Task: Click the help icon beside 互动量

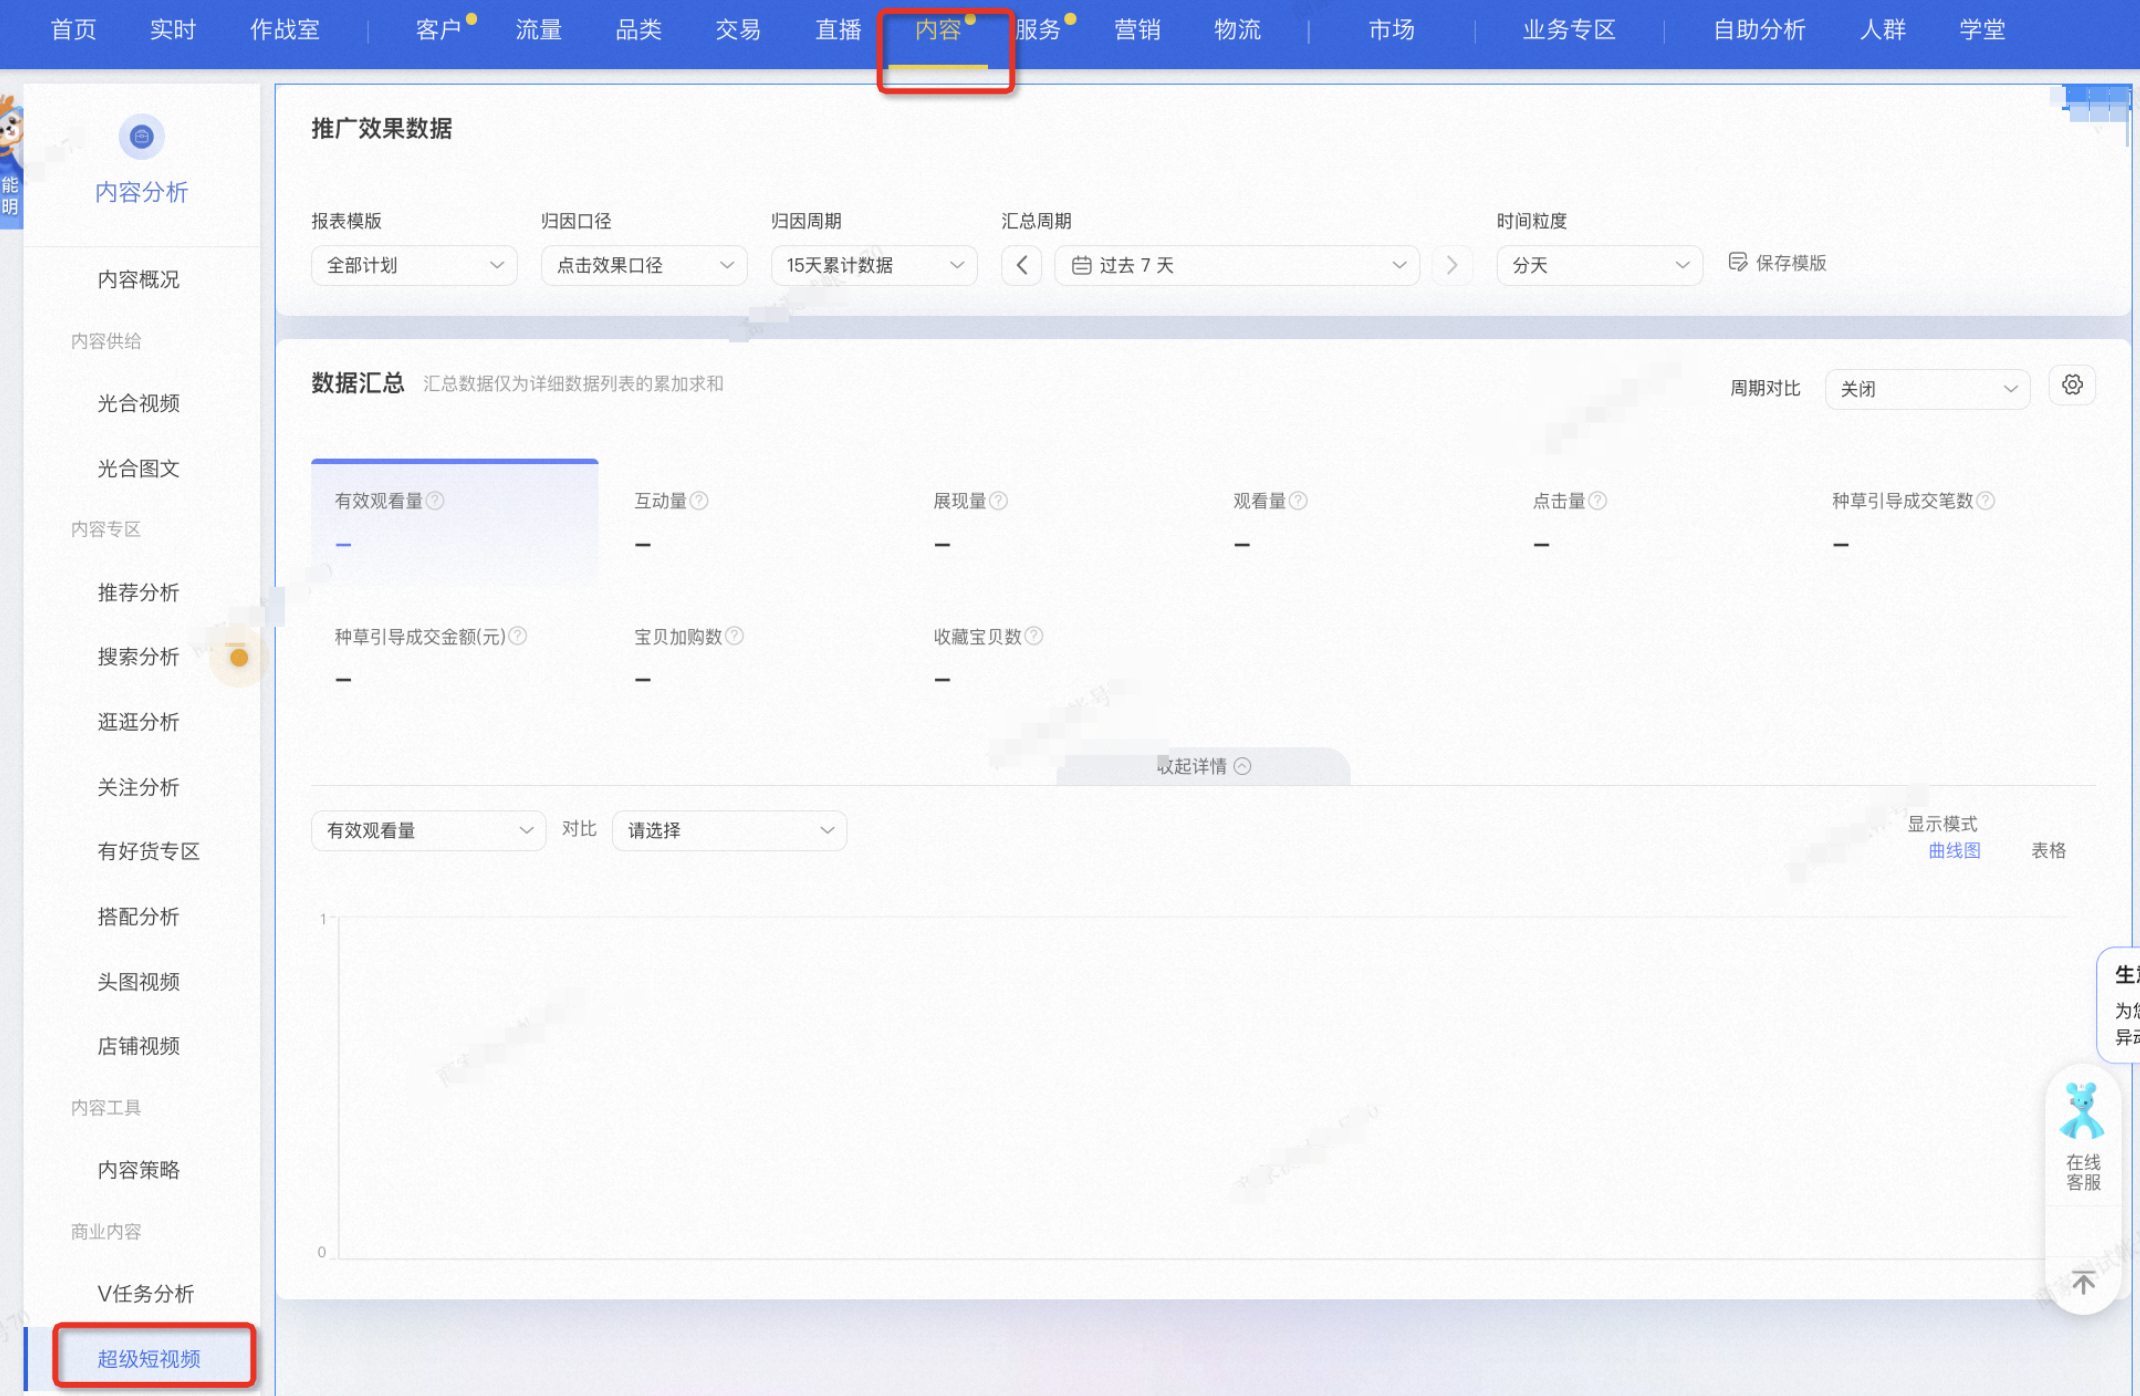Action: click(x=699, y=501)
